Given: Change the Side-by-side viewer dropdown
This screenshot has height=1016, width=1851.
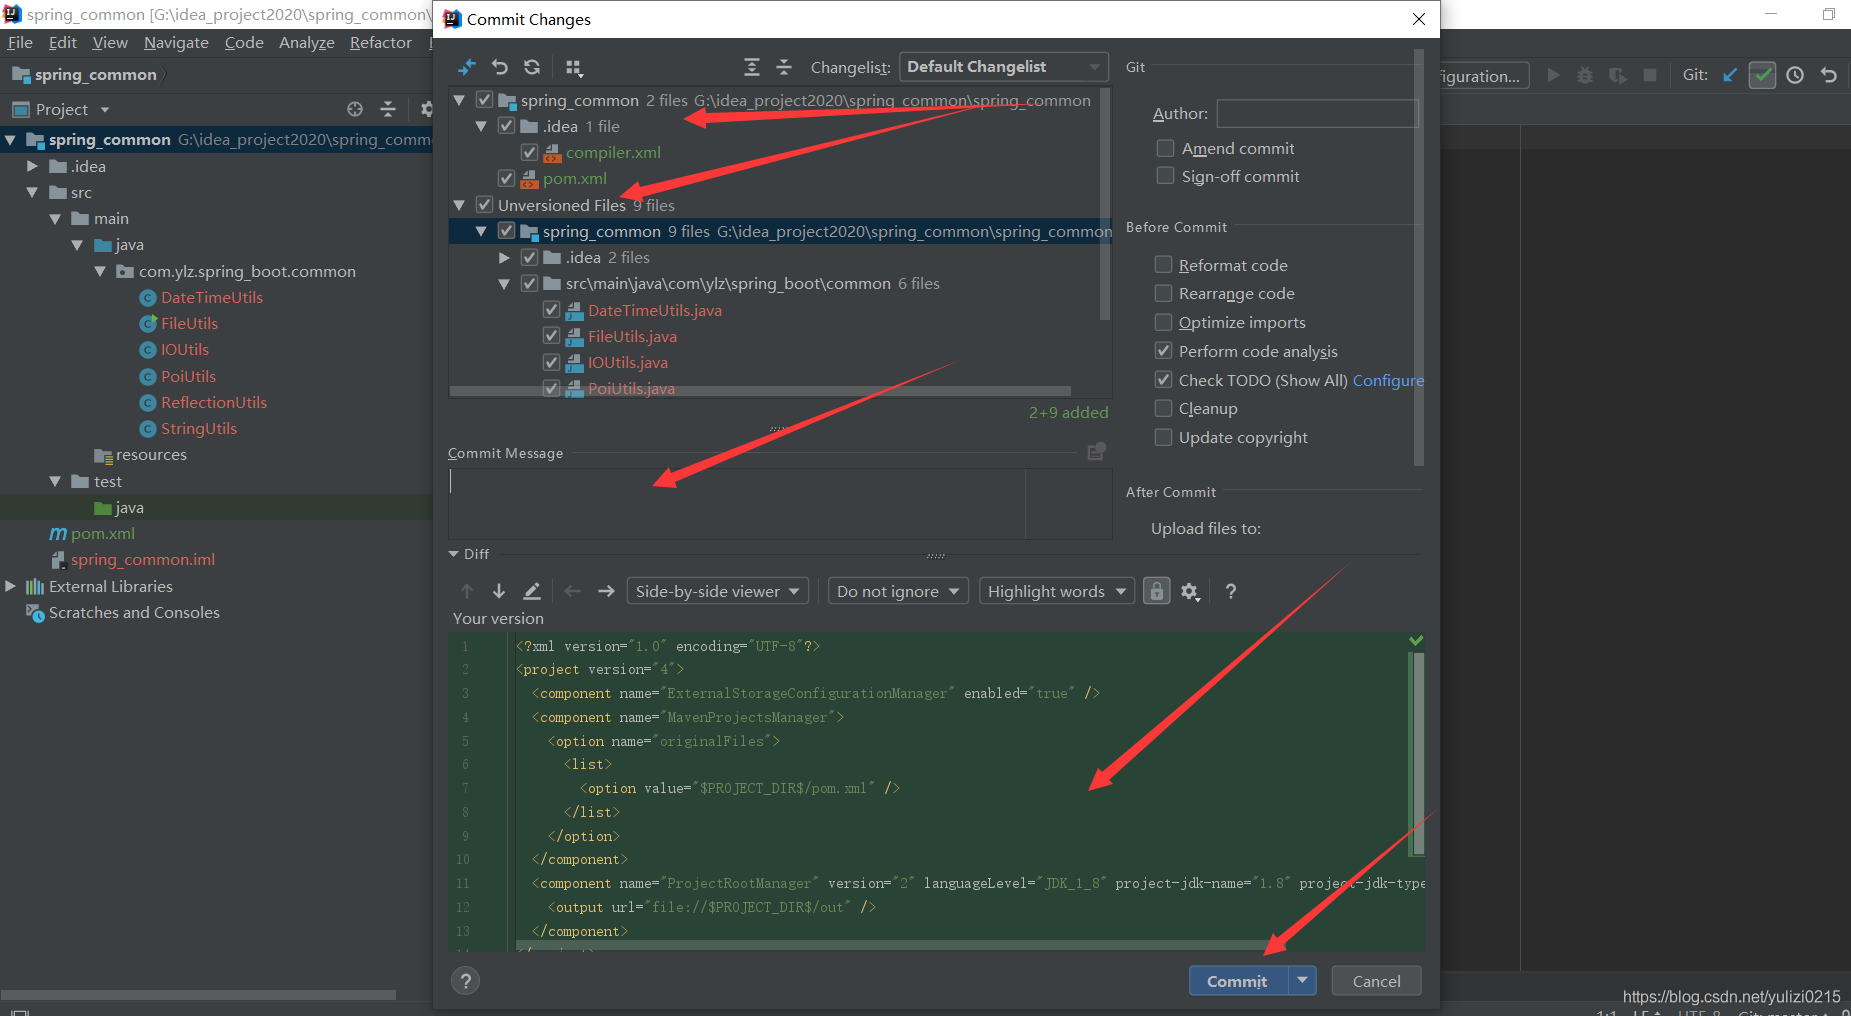Looking at the screenshot, I should 716,591.
